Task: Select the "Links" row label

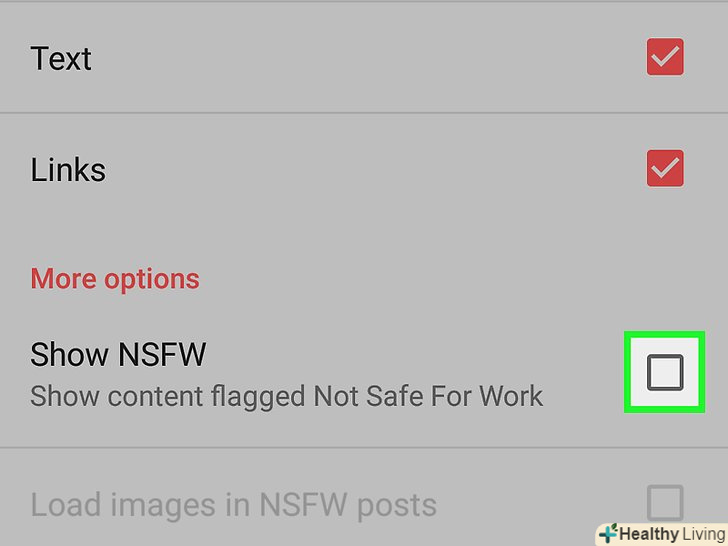Action: [x=68, y=170]
